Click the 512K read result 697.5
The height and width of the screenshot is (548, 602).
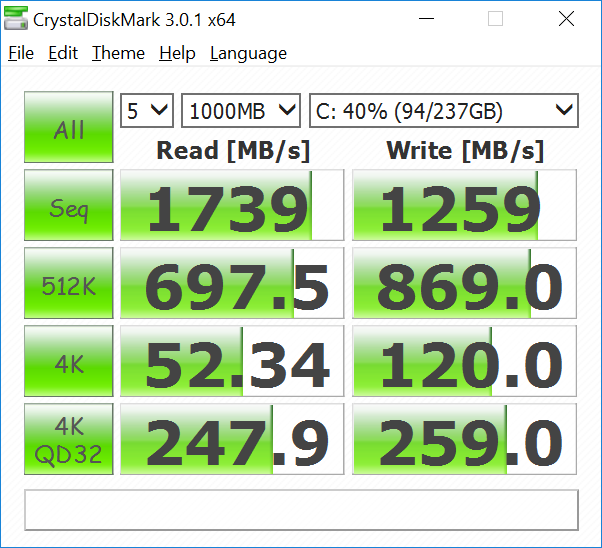pyautogui.click(x=232, y=283)
